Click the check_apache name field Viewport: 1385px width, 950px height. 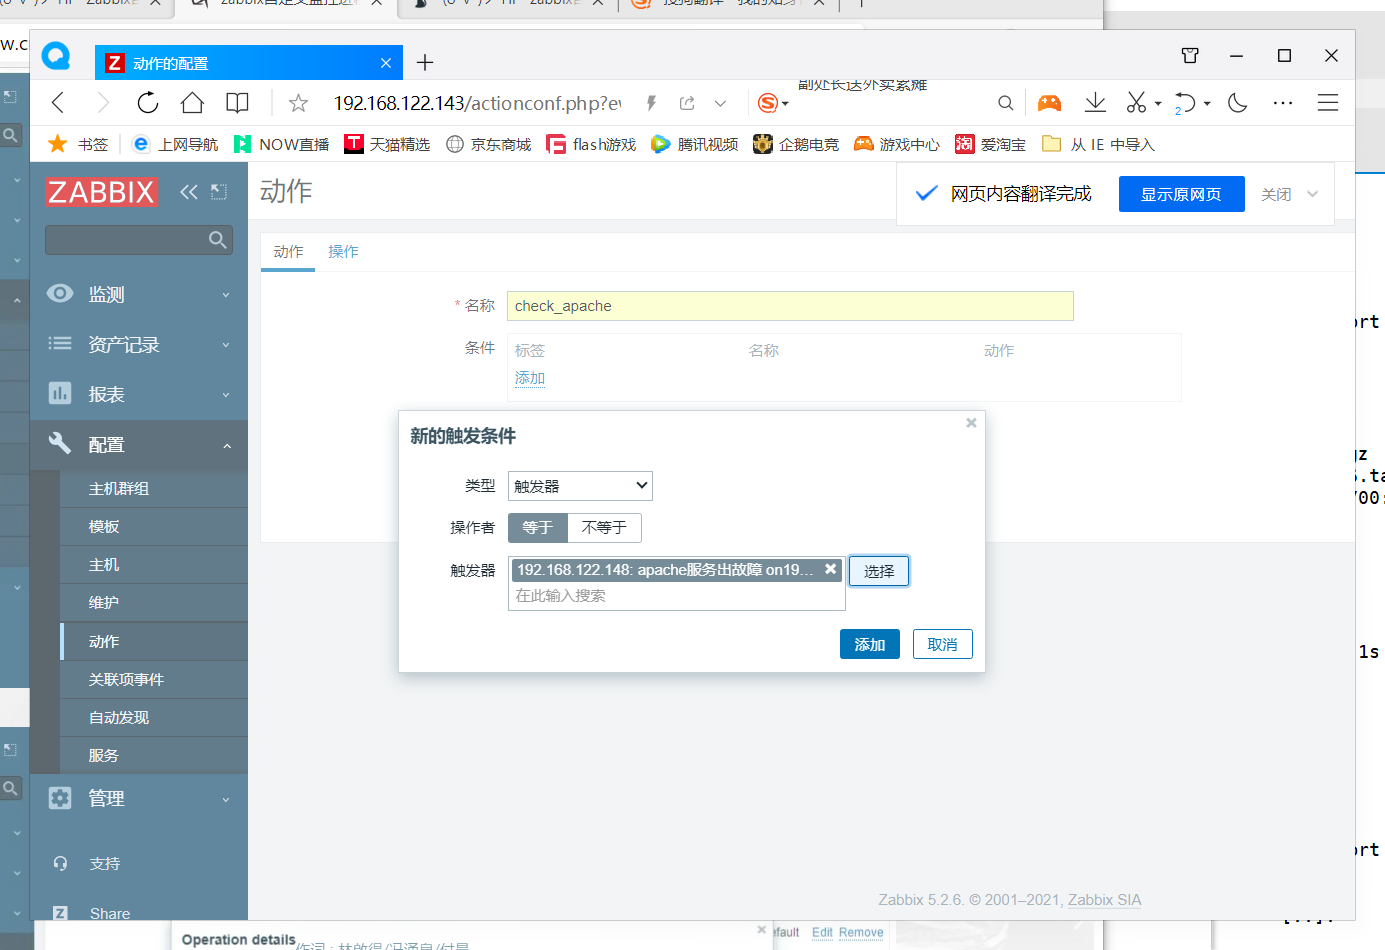pos(790,306)
